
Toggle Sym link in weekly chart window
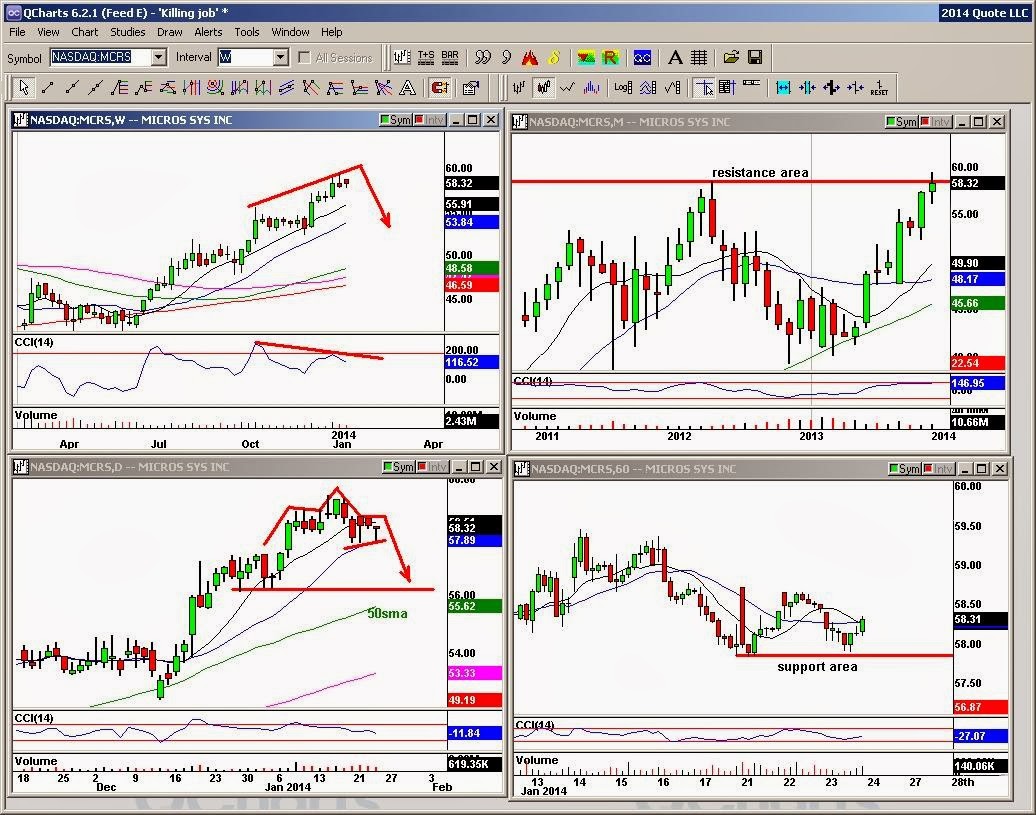(395, 120)
